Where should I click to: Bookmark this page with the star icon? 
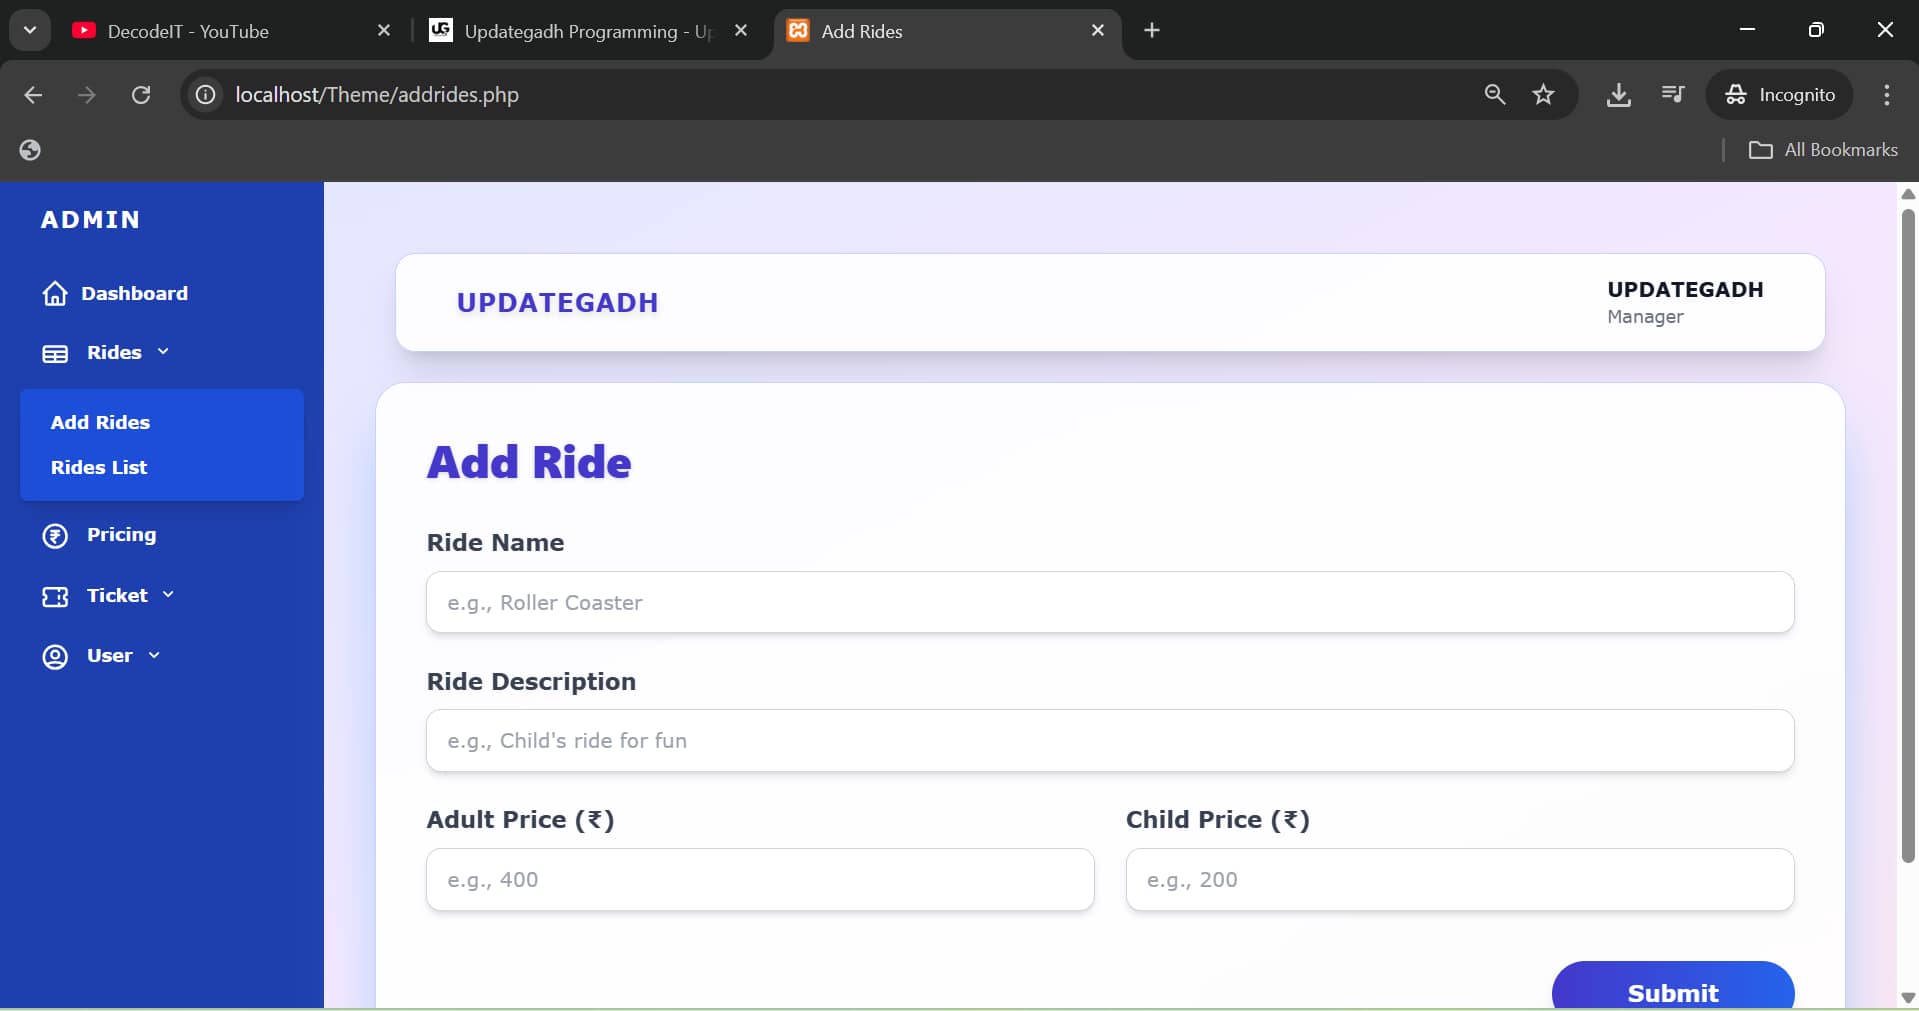[x=1543, y=95]
